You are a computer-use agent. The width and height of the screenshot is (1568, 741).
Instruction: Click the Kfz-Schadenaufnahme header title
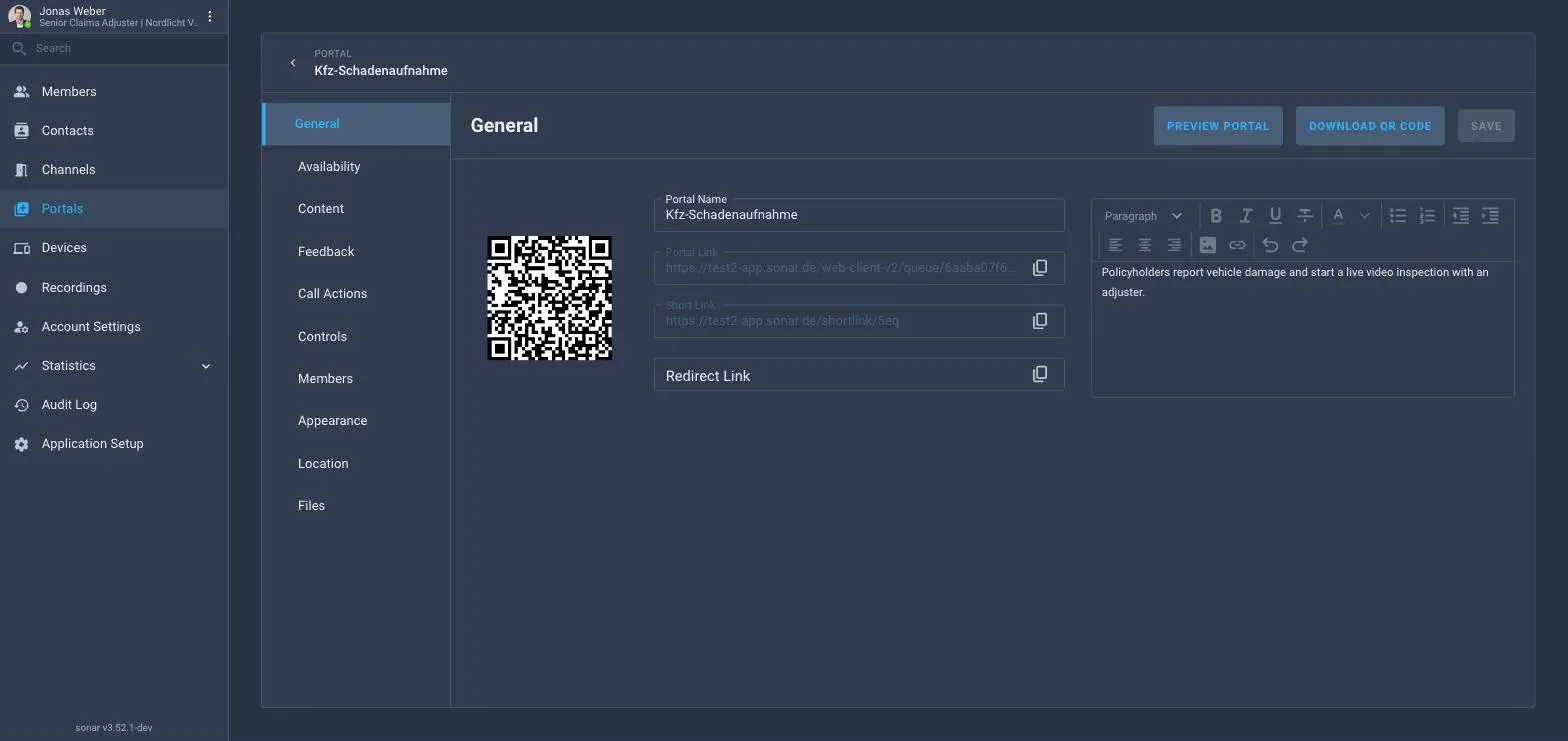pyautogui.click(x=381, y=71)
